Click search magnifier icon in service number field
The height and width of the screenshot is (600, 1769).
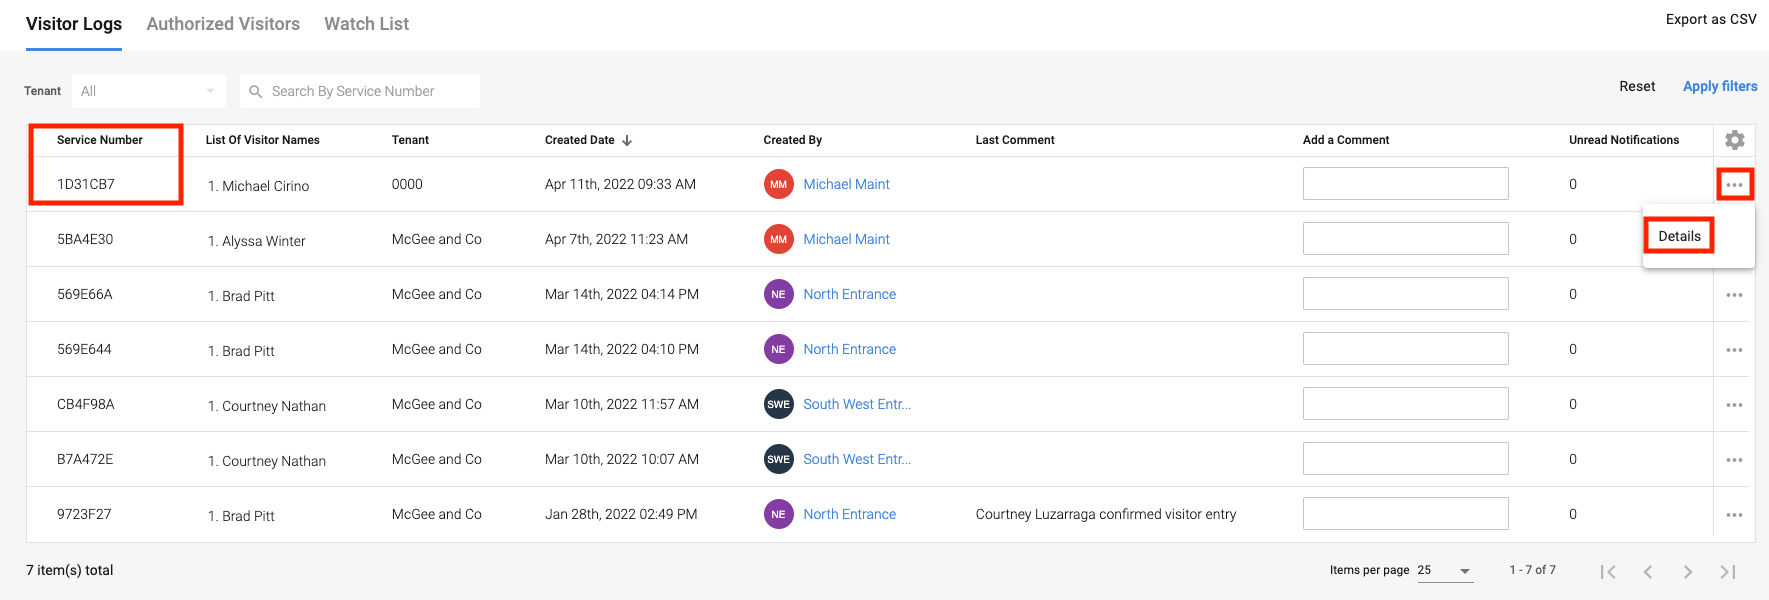pos(256,91)
